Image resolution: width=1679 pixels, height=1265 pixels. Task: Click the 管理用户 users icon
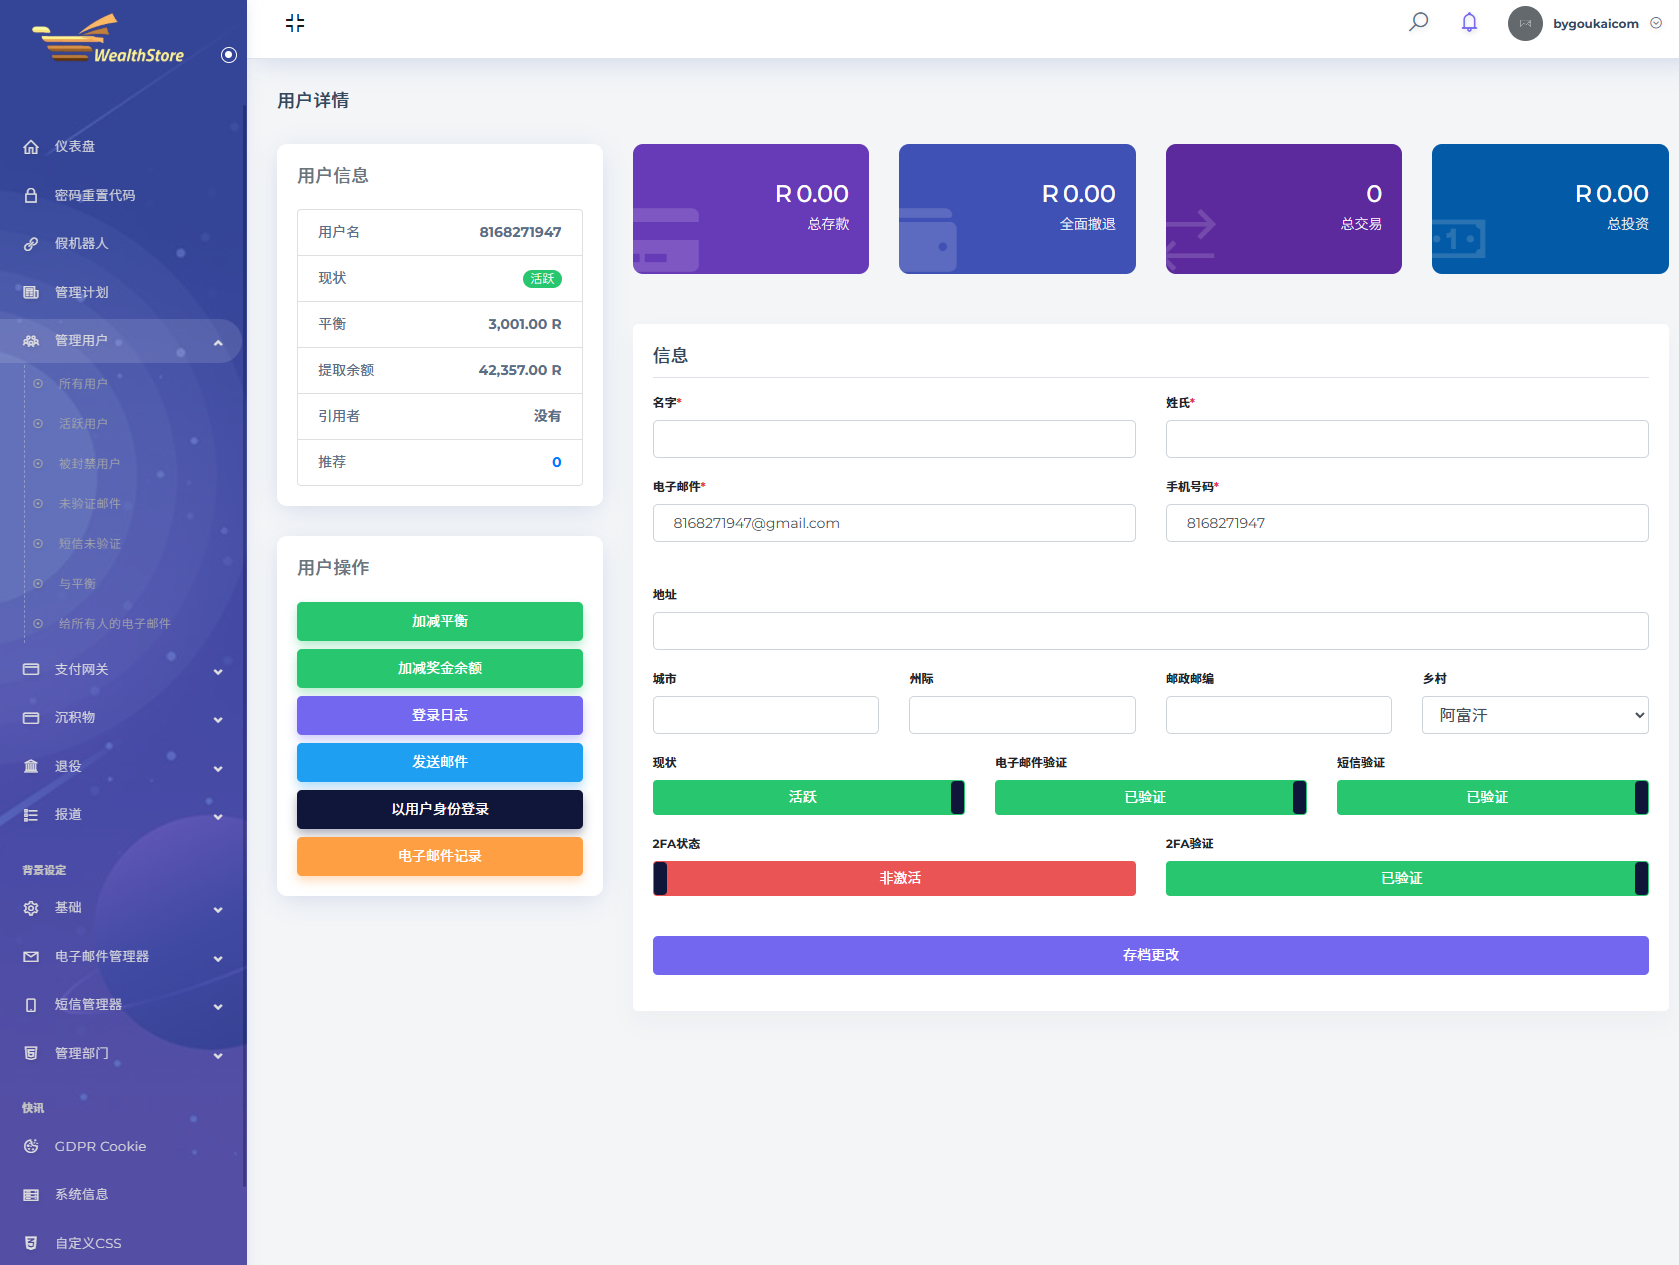pos(31,341)
